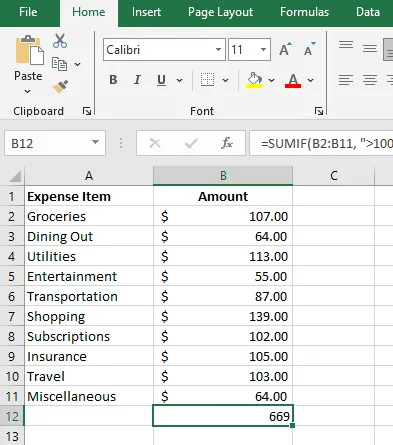Decrease font size with smaller A
The height and width of the screenshot is (445, 393).
[x=309, y=50]
